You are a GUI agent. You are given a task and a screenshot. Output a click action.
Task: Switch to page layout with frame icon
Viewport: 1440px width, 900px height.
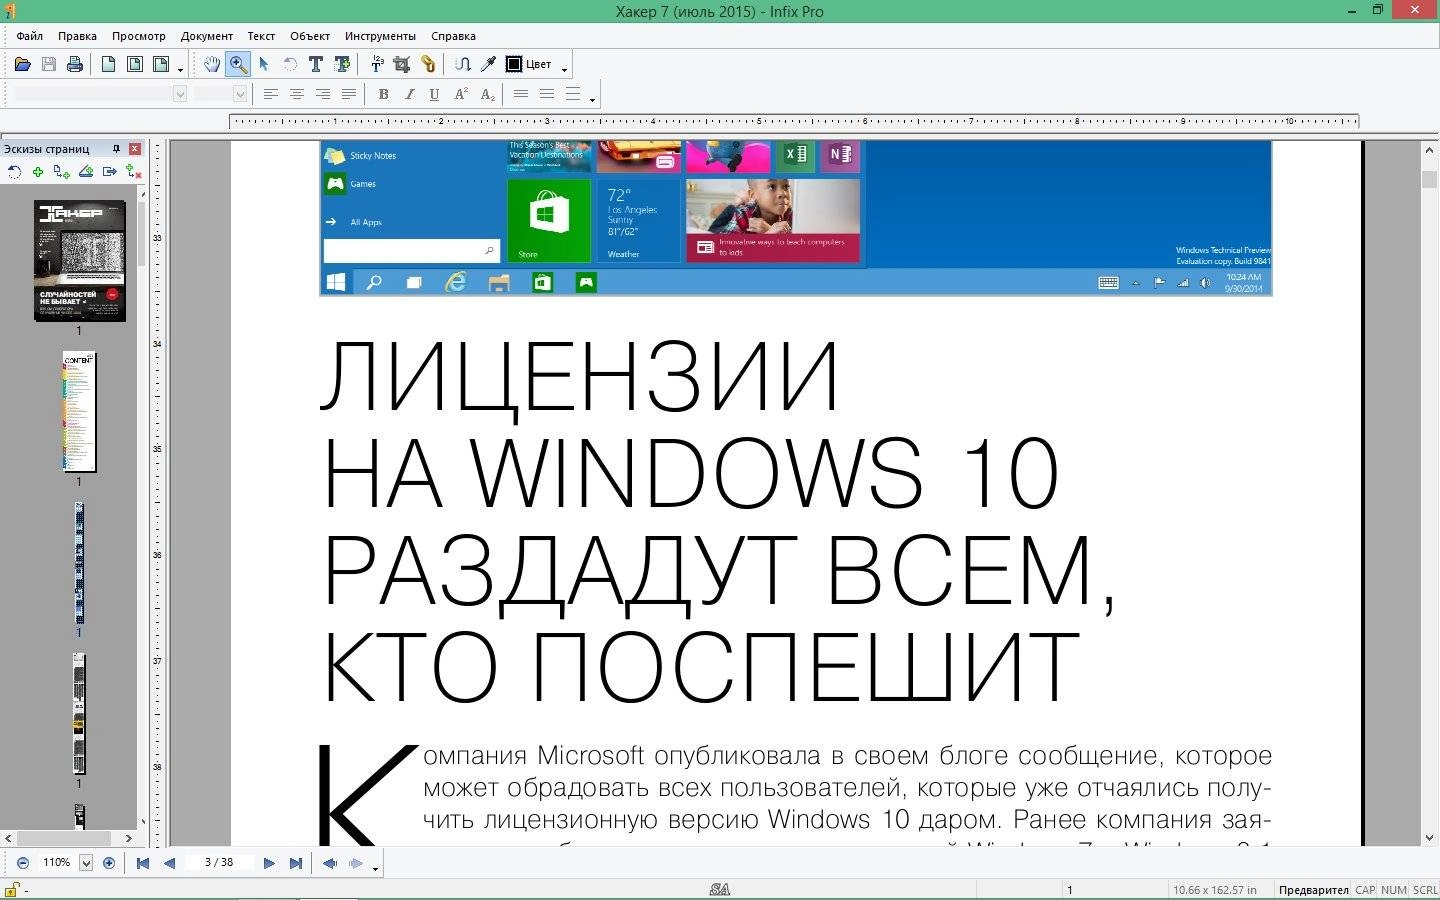[134, 65]
